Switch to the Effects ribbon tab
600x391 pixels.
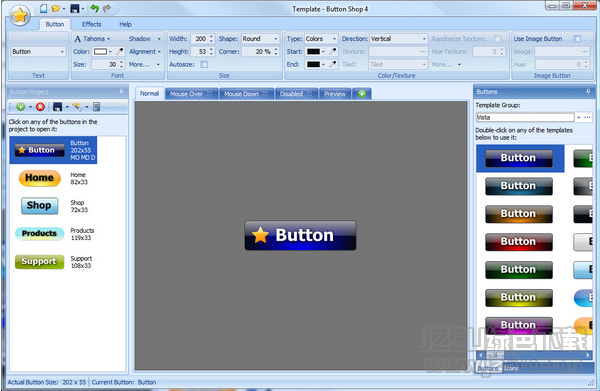(91, 24)
